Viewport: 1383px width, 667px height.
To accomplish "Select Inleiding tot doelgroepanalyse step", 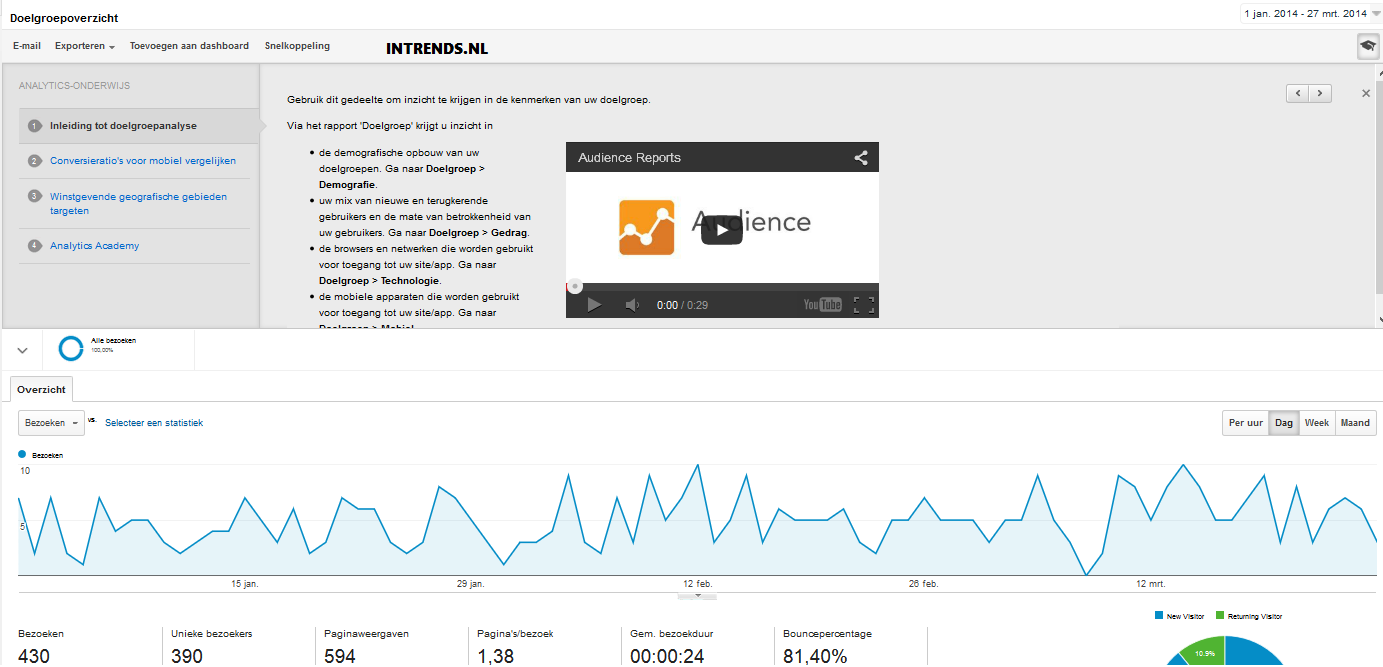I will [139, 126].
